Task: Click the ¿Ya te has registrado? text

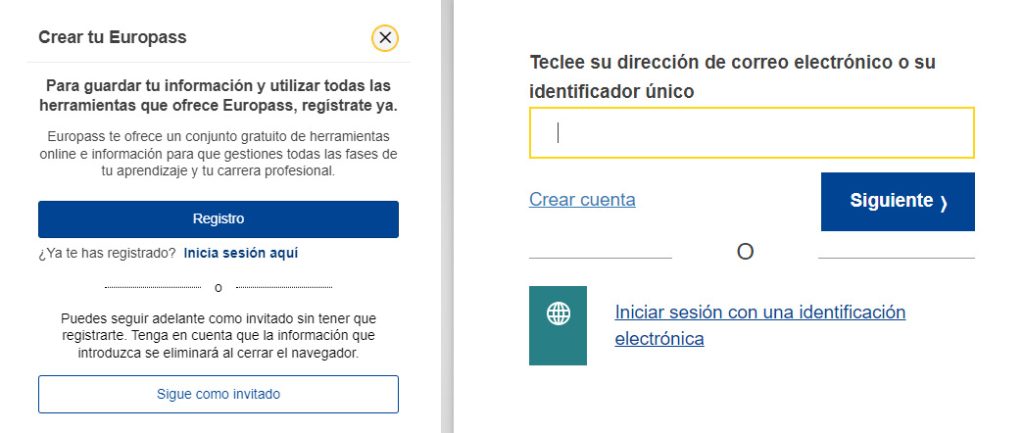Action: click(x=107, y=253)
